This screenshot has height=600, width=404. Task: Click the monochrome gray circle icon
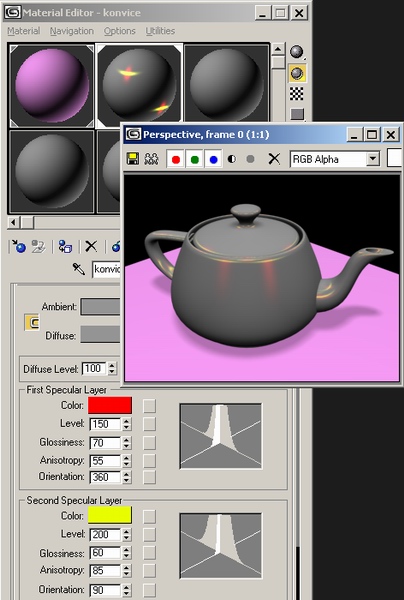250,159
